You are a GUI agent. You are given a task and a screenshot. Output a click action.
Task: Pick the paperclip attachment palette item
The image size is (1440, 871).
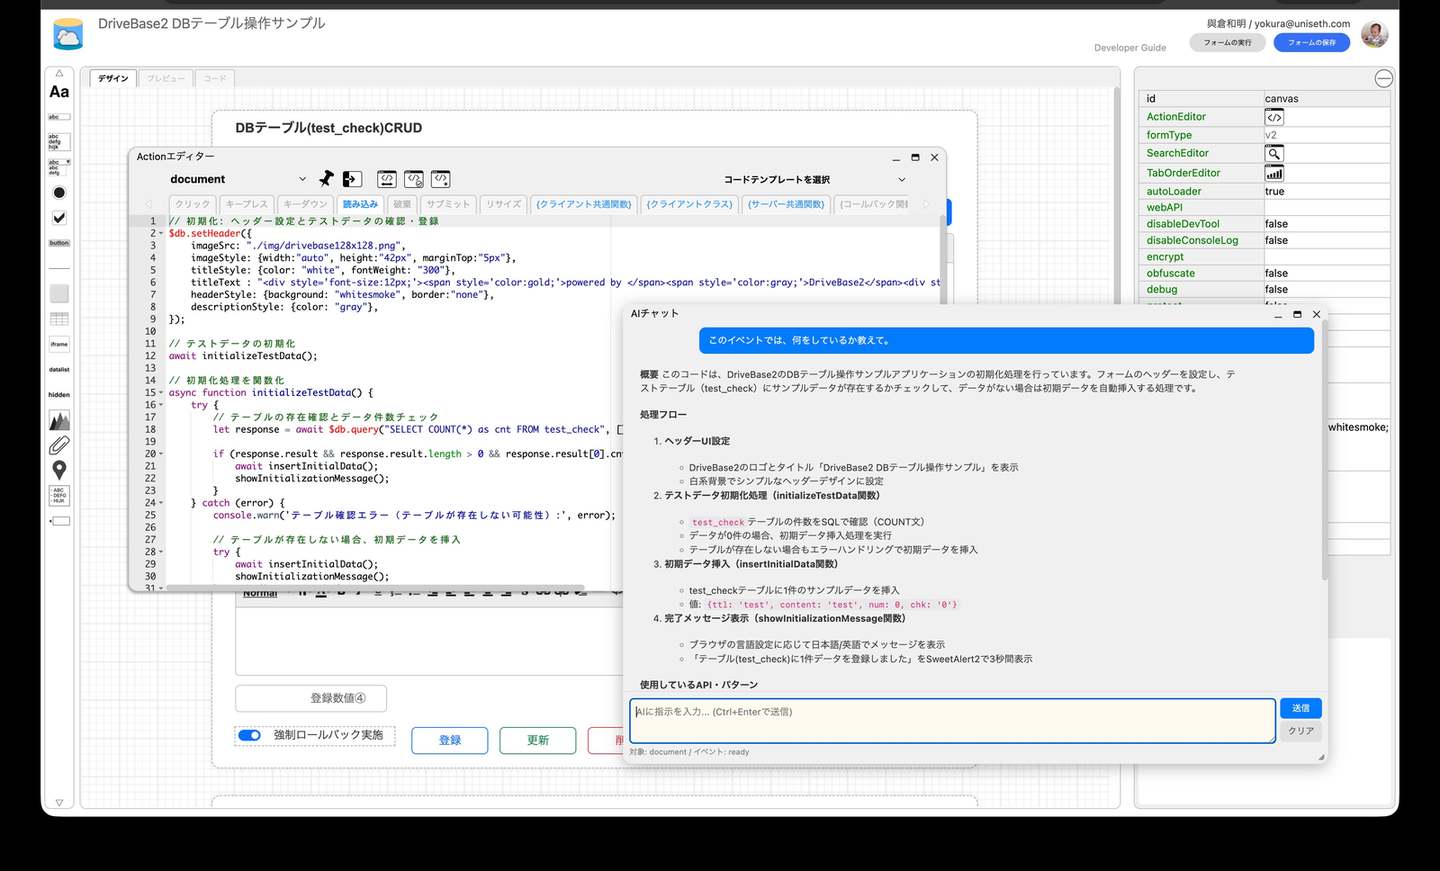click(x=59, y=445)
